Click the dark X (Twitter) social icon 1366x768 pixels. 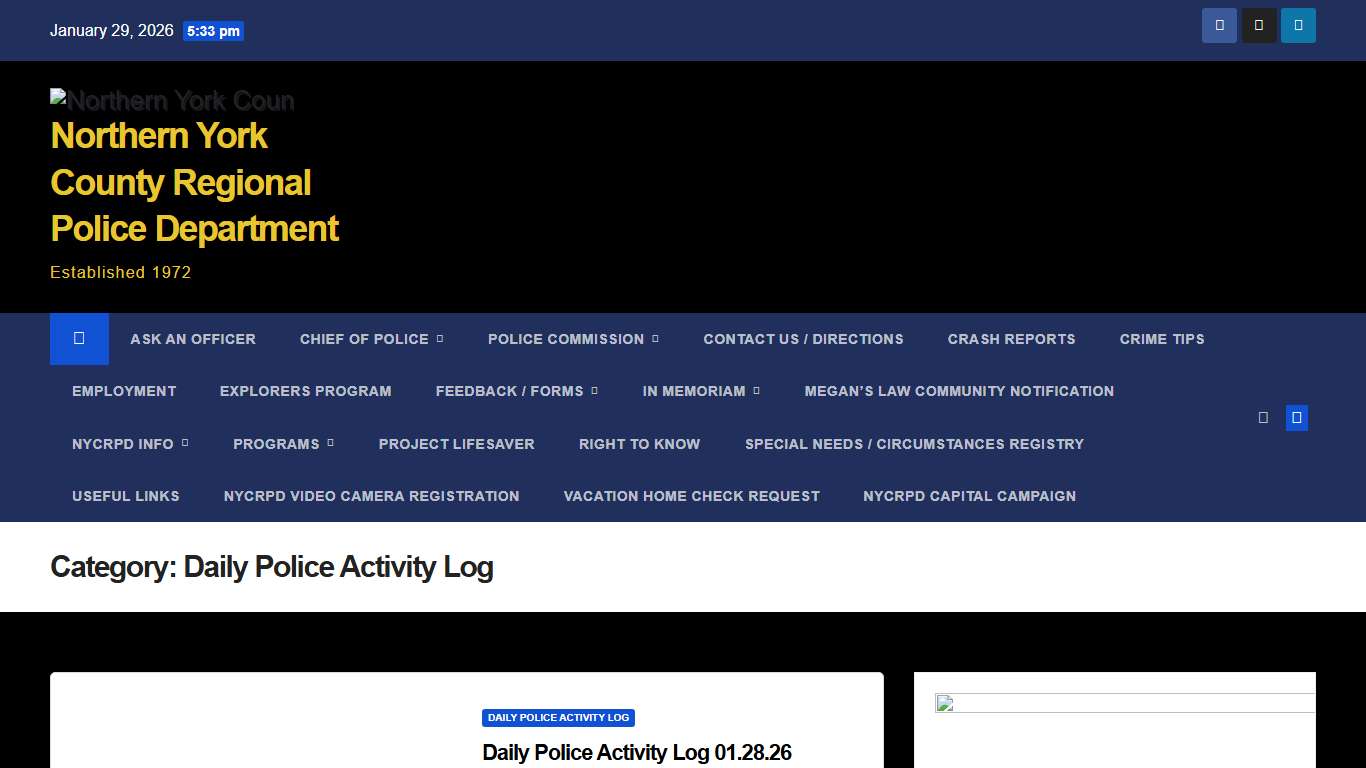coord(1258,25)
